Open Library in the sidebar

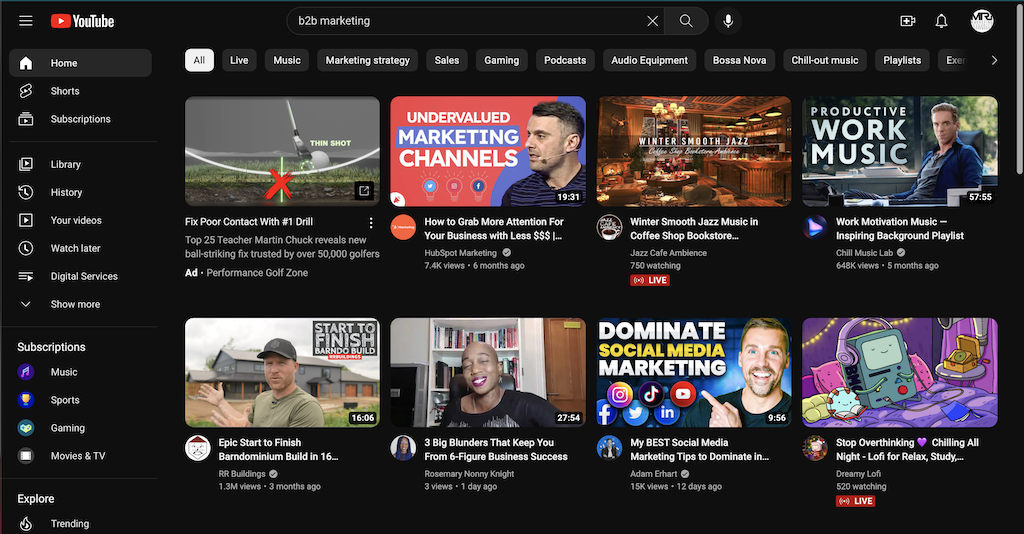[x=80, y=164]
